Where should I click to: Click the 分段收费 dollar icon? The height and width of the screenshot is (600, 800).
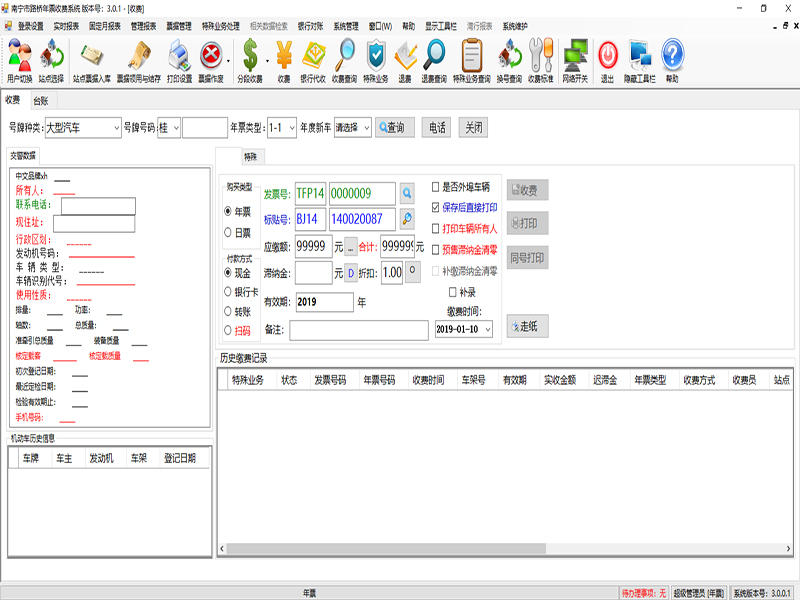click(x=250, y=60)
